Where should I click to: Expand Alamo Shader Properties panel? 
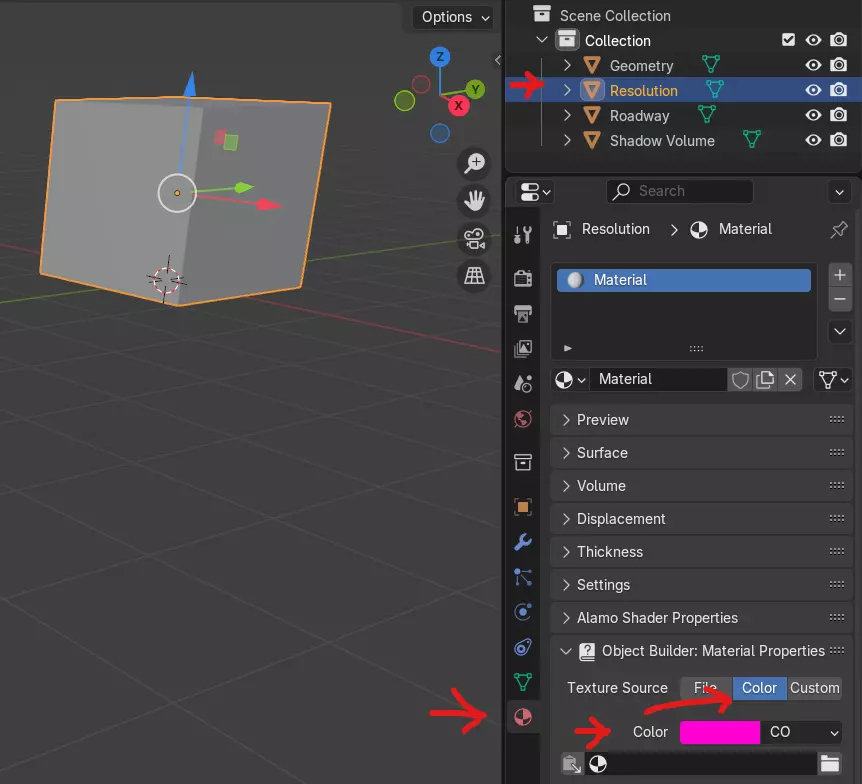tap(657, 618)
